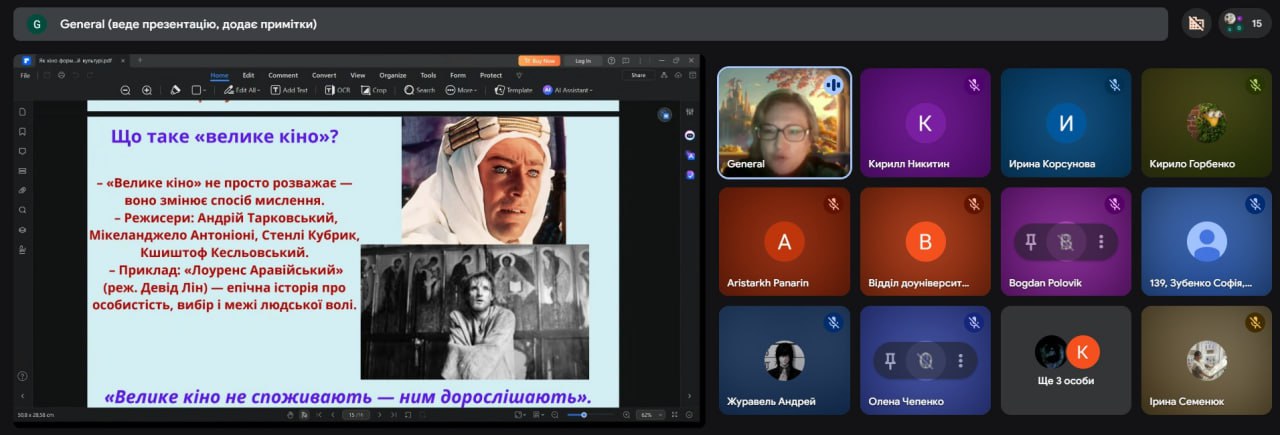The width and height of the screenshot is (1280, 435).
Task: Toggle the hand tool in status bar
Action: (x=290, y=414)
